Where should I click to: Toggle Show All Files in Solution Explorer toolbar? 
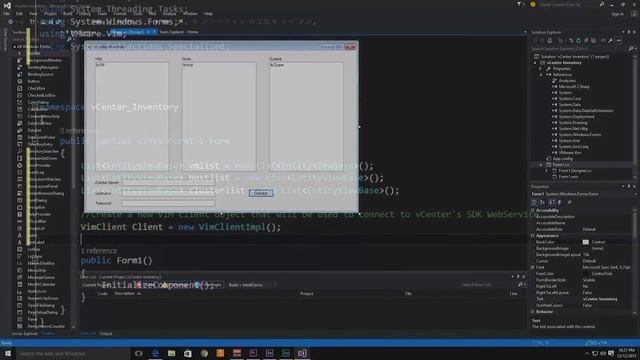coord(593,40)
